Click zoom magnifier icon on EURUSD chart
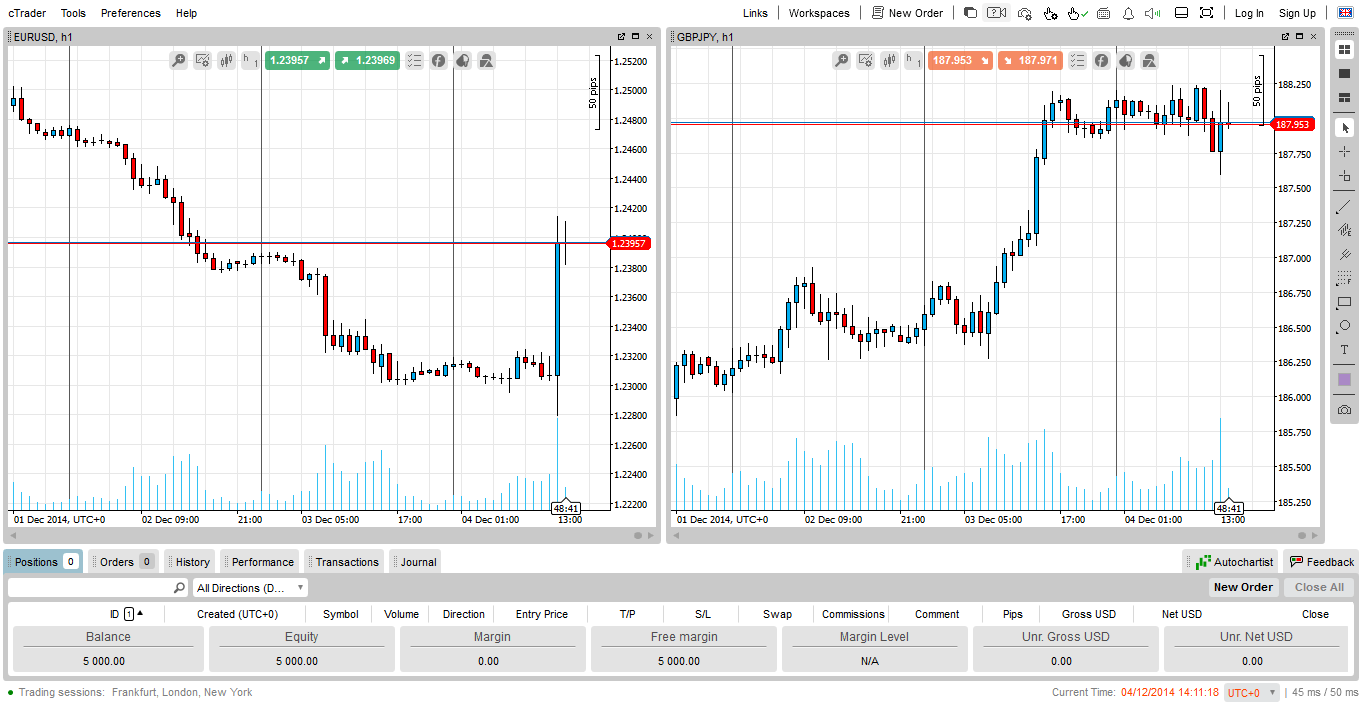Screen dimensions: 1363x702 (179, 61)
